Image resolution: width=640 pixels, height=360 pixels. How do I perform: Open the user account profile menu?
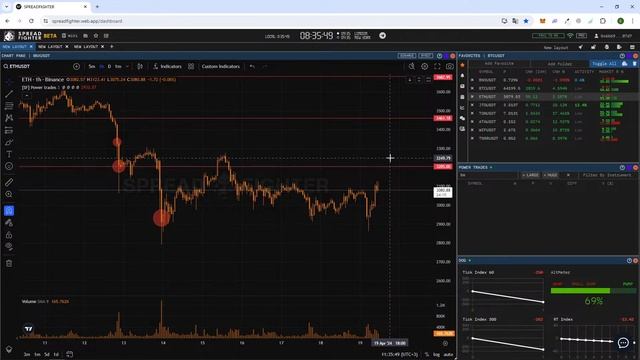tap(613, 36)
